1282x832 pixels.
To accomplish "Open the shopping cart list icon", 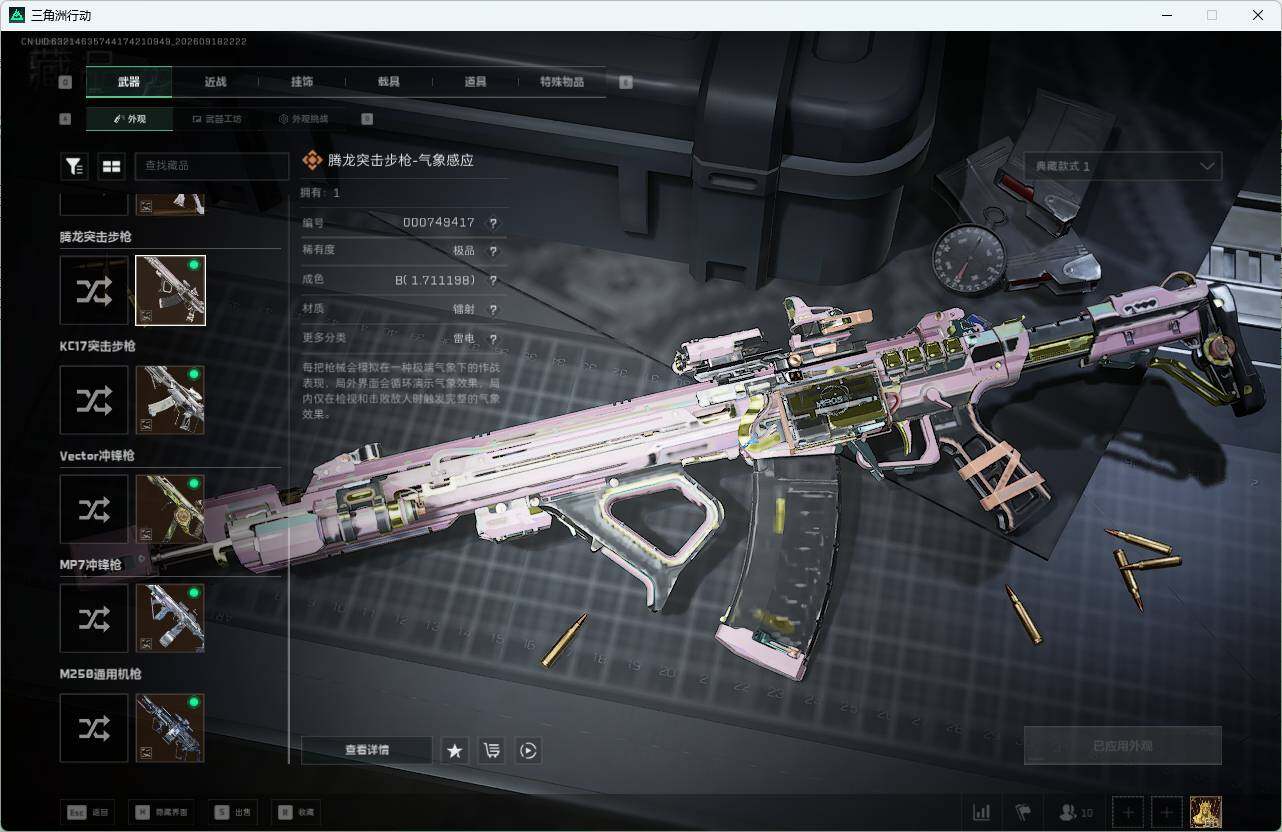I will 491,750.
